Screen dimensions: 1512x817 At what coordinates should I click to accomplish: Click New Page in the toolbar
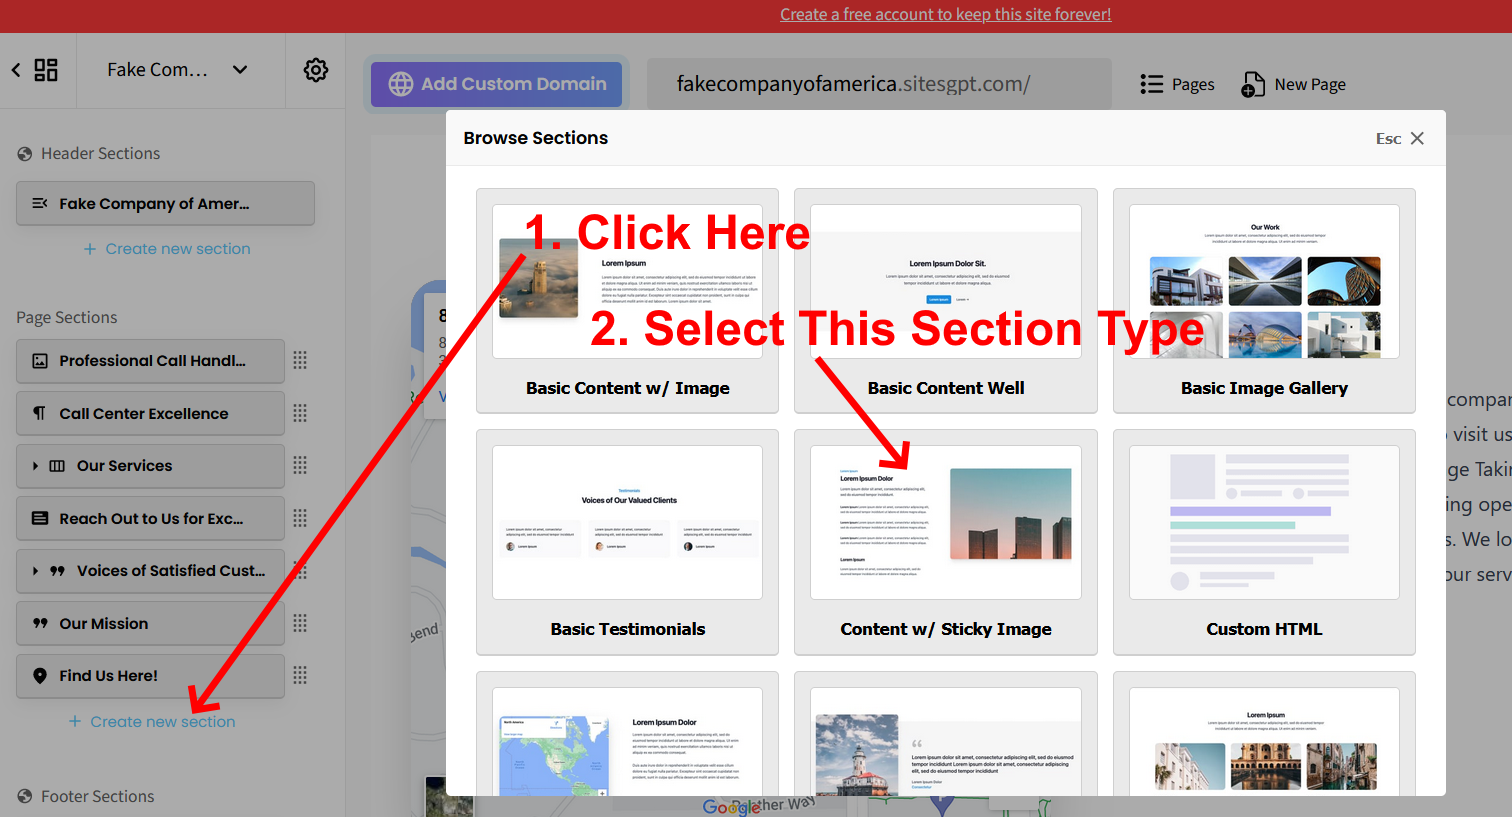[x=1293, y=85]
